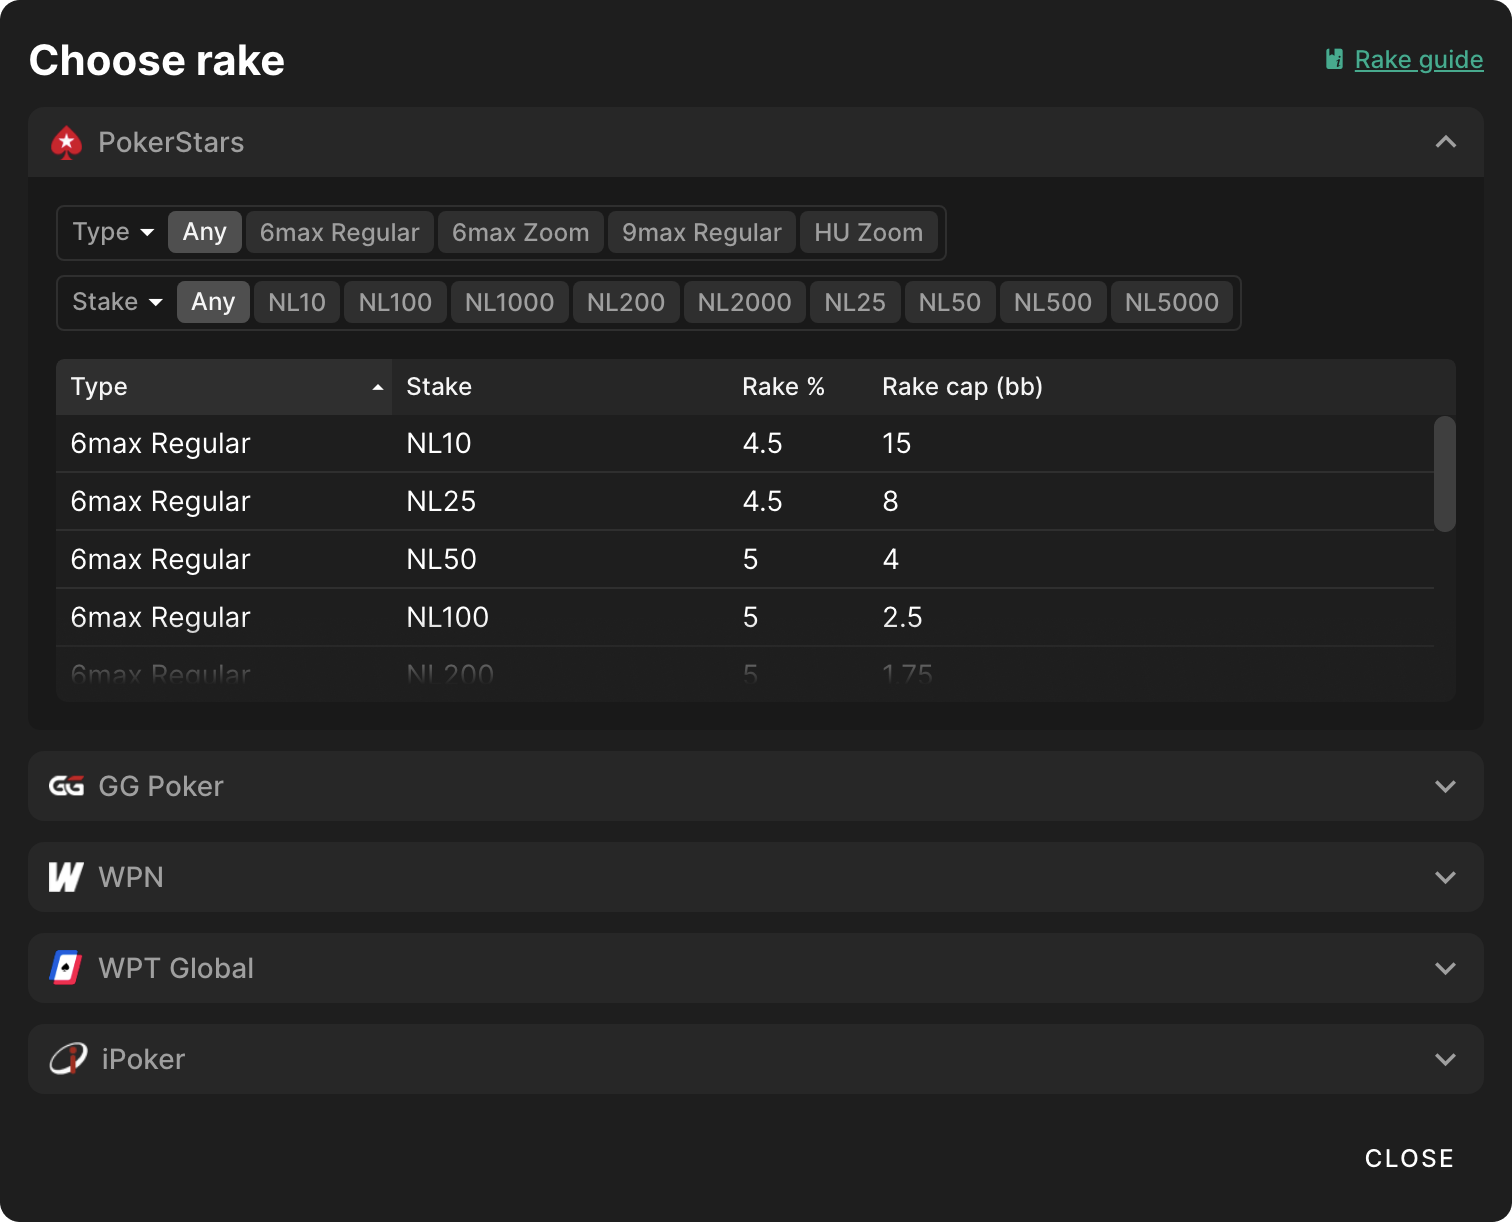Filter stake by NL100
The height and width of the screenshot is (1222, 1512).
tap(396, 302)
